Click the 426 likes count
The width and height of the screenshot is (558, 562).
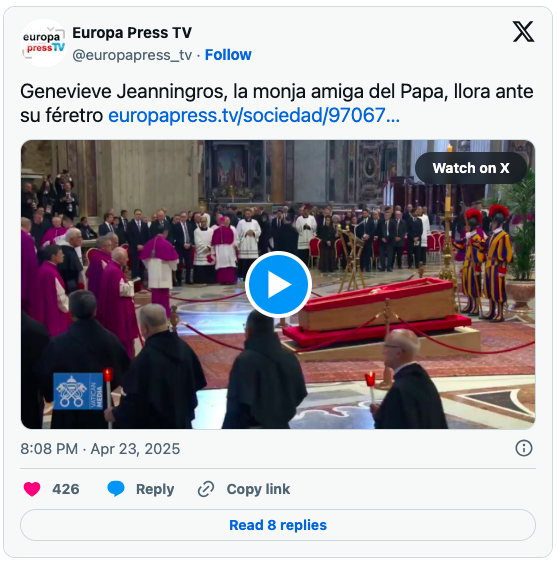point(66,489)
